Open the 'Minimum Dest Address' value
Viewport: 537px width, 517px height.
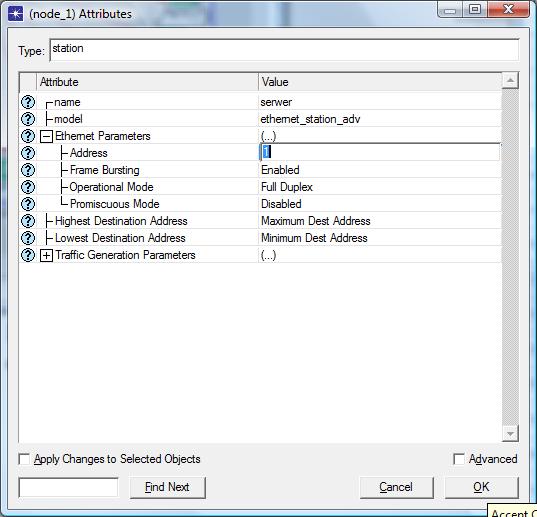point(314,238)
